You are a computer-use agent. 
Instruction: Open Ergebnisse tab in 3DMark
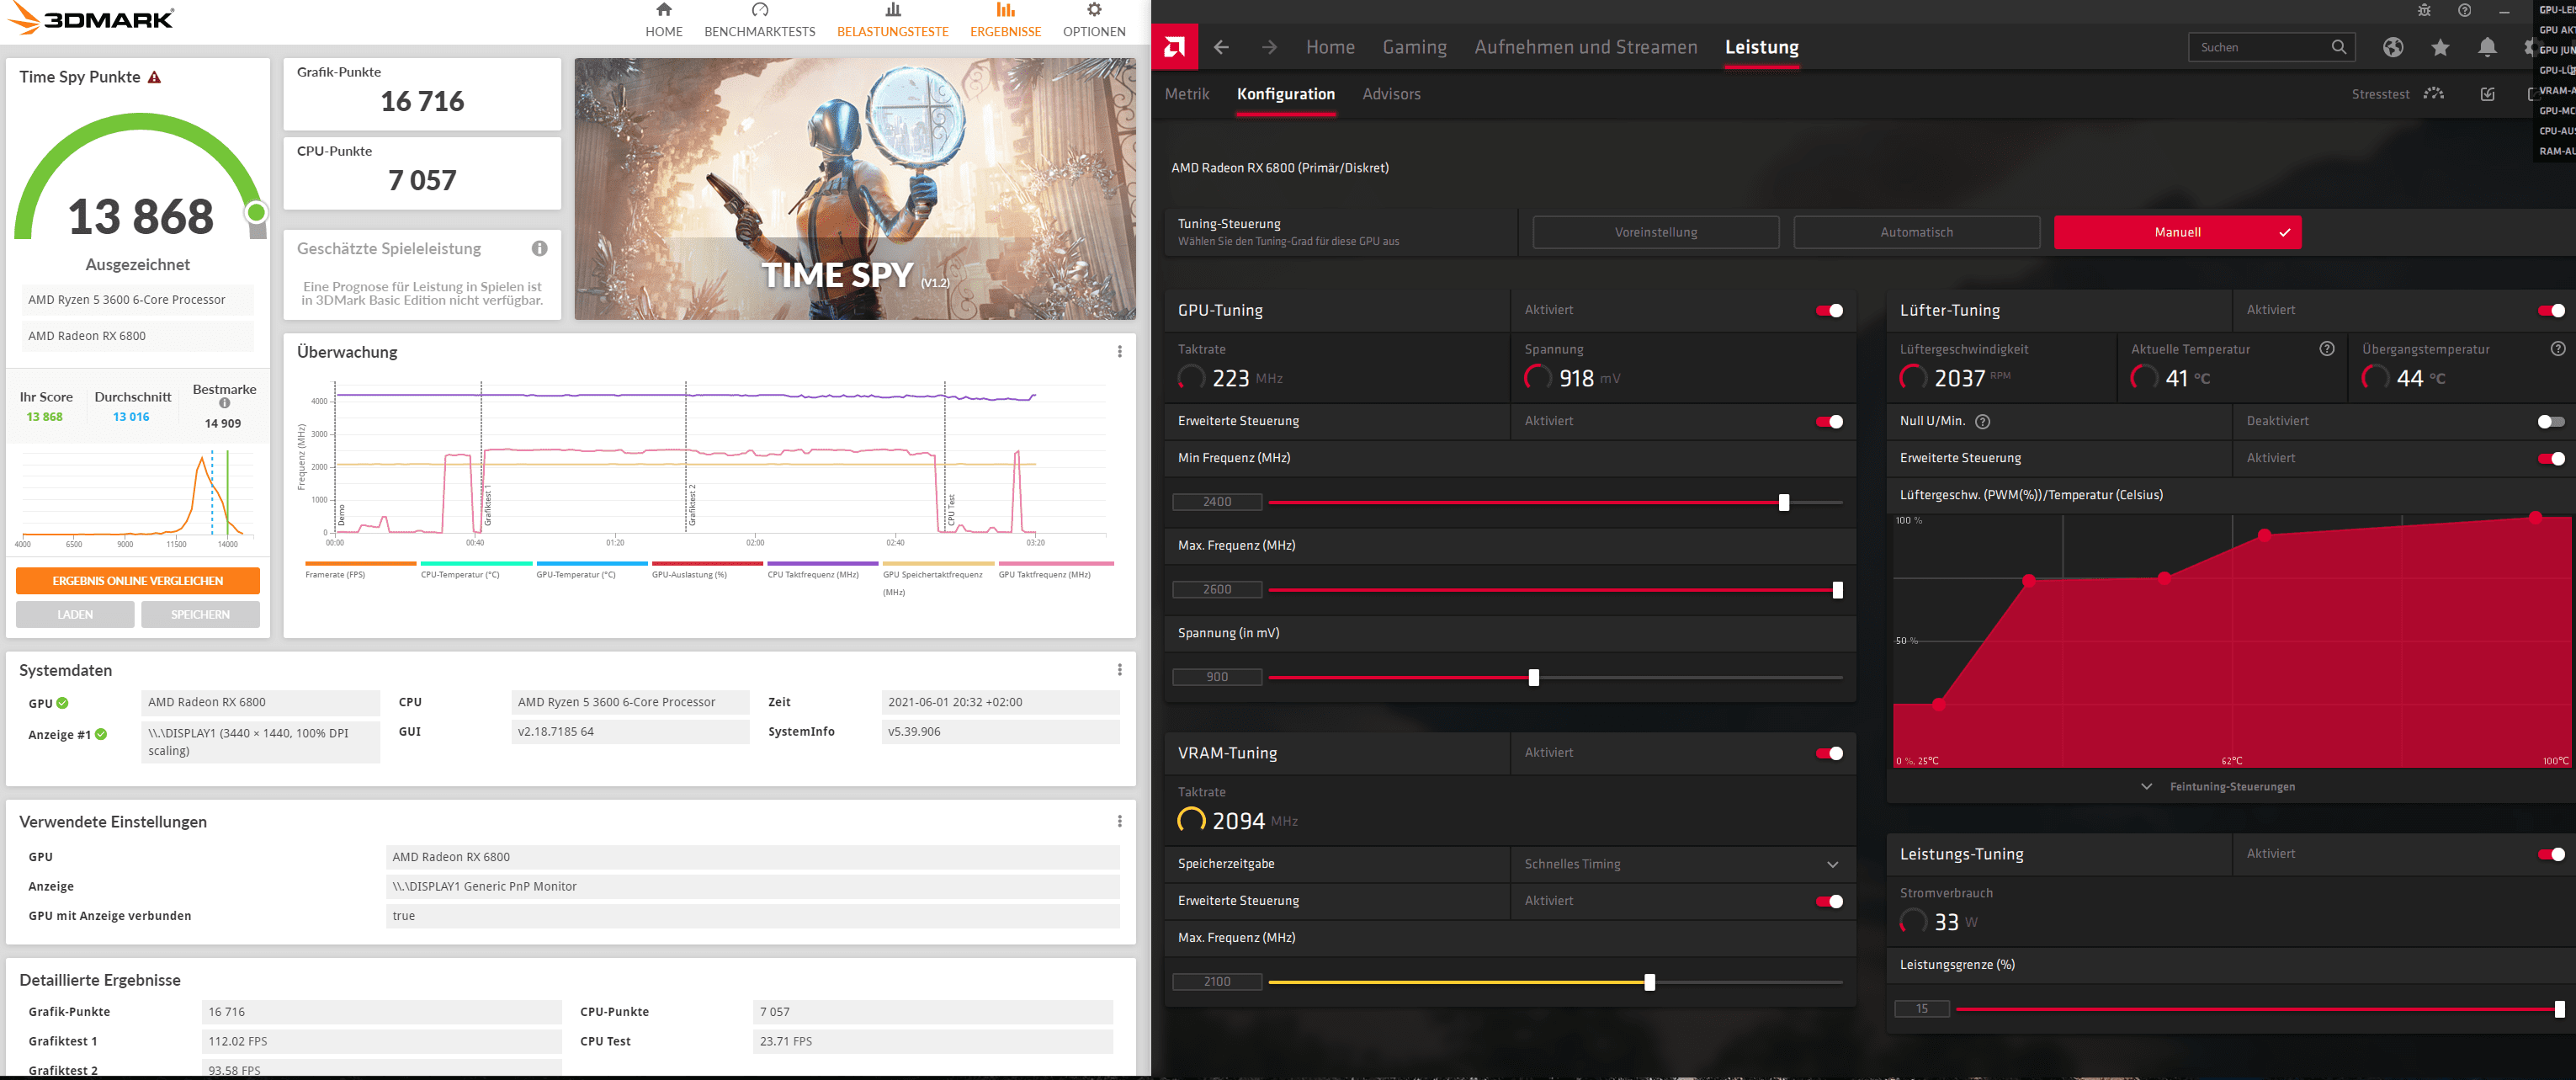1005,20
